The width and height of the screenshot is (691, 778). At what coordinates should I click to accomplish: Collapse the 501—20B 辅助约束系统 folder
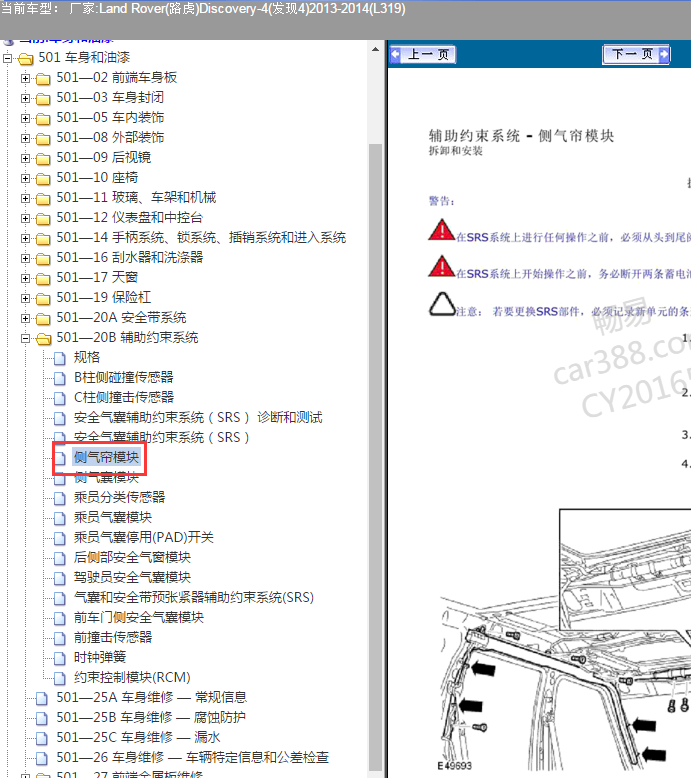click(25, 338)
